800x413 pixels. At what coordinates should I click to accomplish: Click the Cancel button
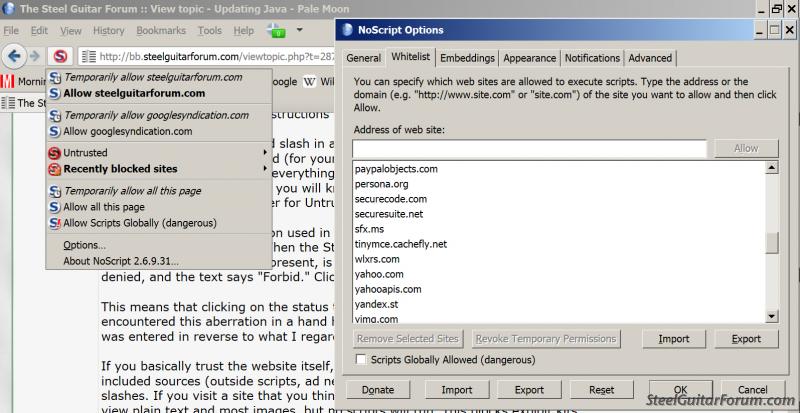753,390
